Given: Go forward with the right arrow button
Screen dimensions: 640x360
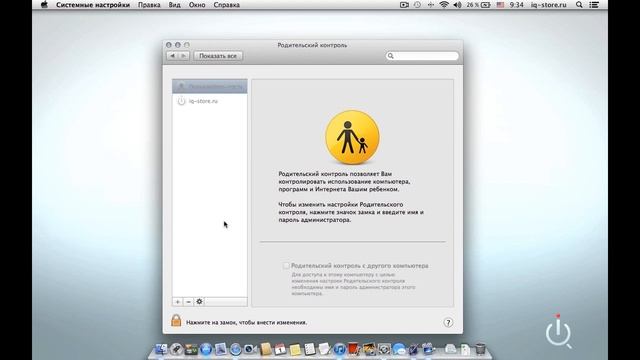Looking at the screenshot, I should 184,56.
